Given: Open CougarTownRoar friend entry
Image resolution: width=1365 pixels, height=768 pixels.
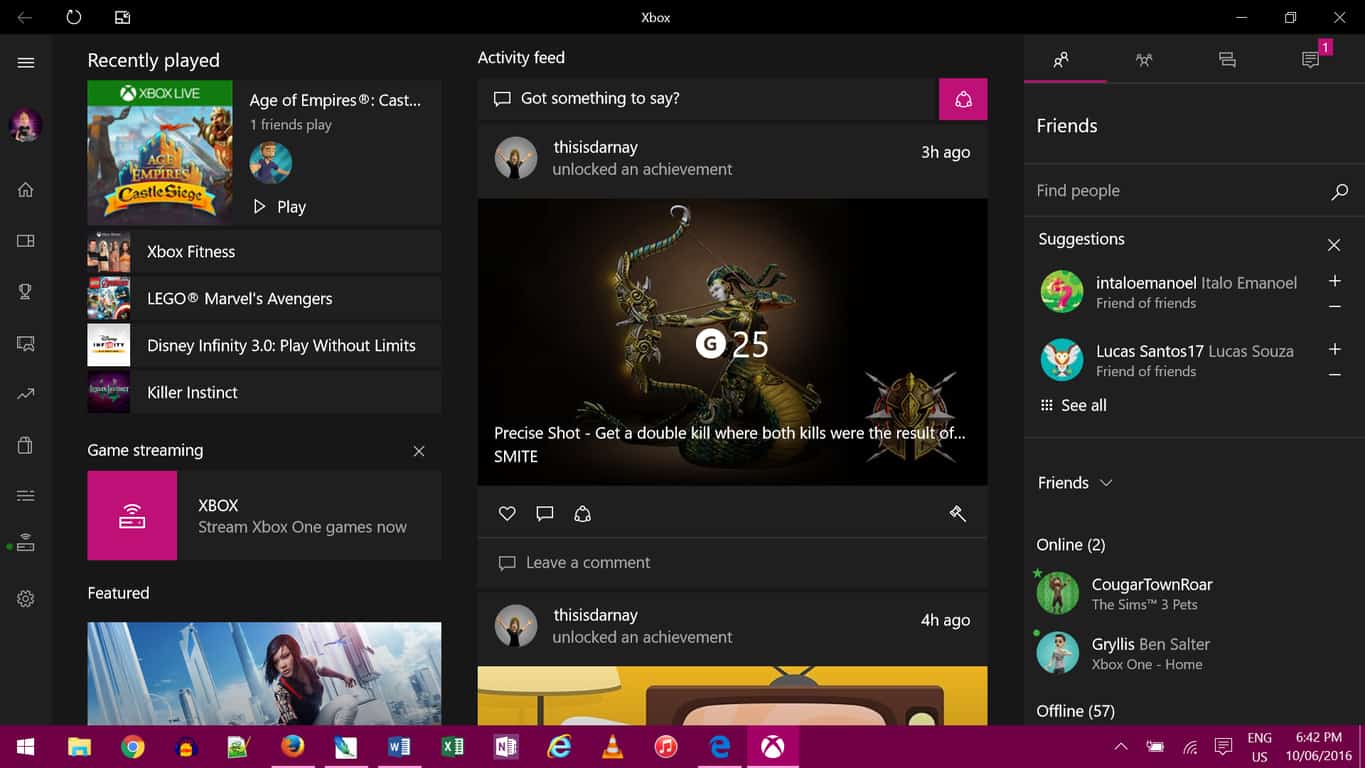Looking at the screenshot, I should [x=1194, y=593].
